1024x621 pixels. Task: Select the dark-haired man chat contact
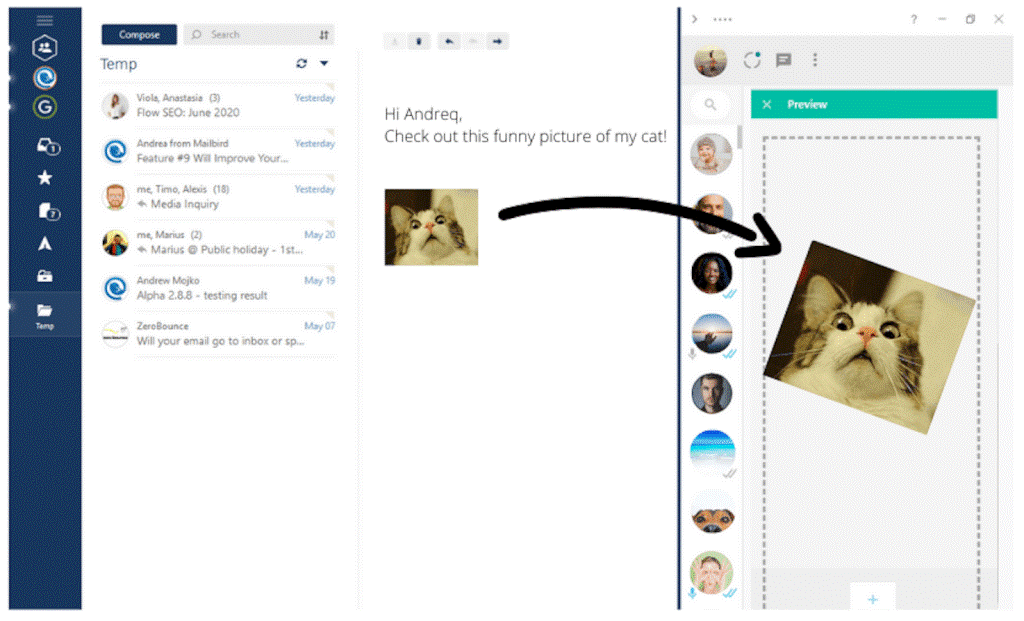pos(711,393)
